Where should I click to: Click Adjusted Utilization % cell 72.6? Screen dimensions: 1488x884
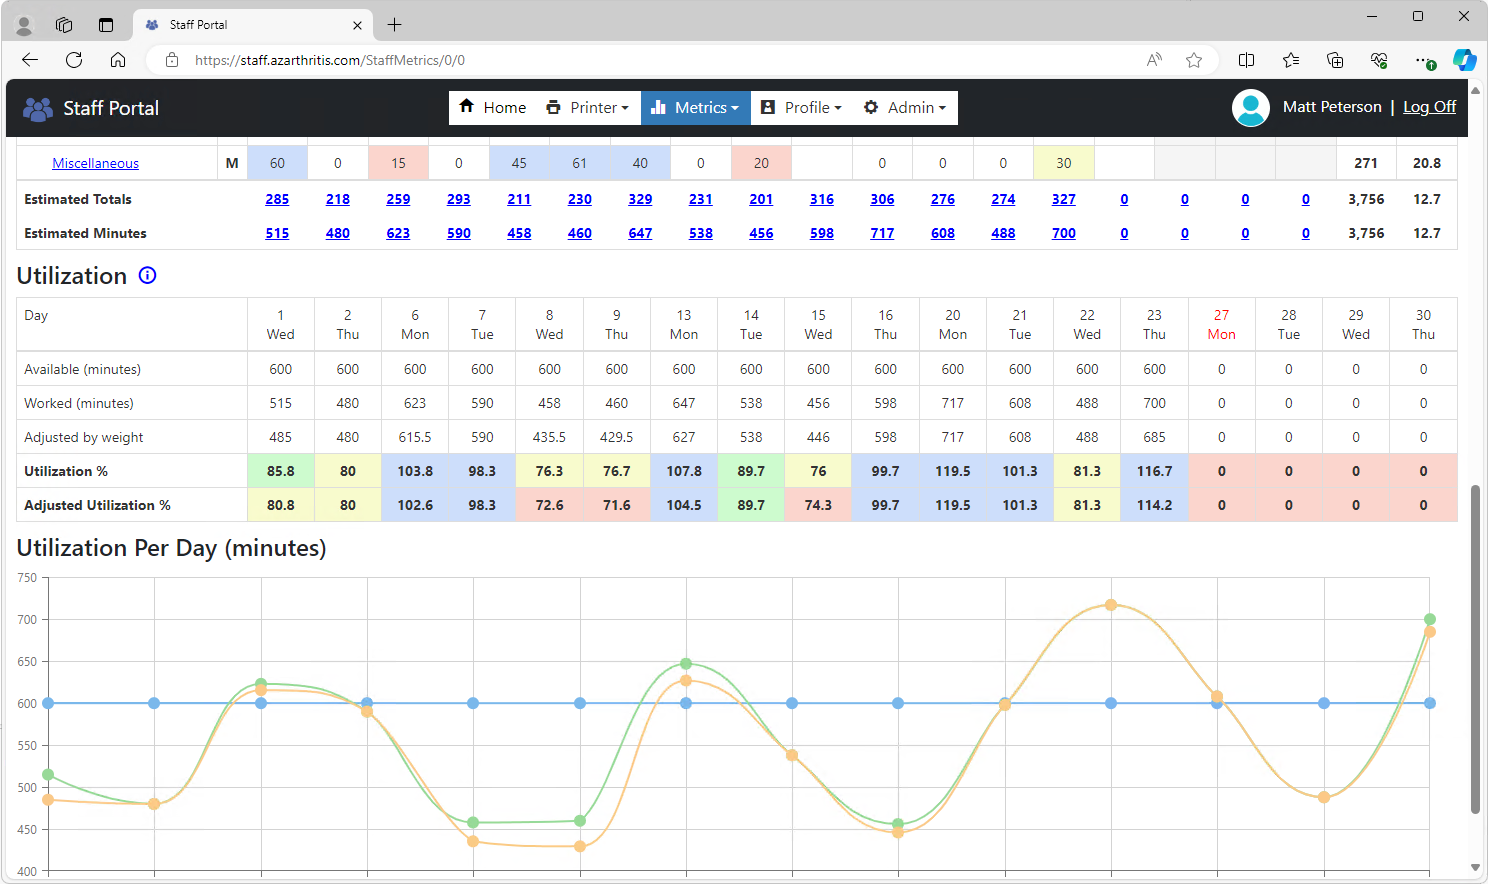549,505
